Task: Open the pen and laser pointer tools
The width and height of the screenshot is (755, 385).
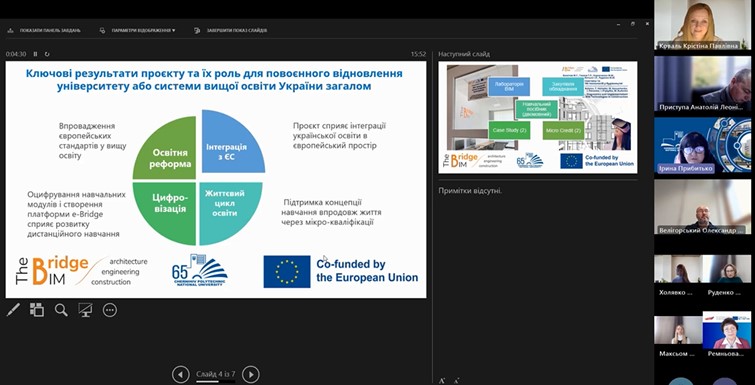Action: point(13,310)
